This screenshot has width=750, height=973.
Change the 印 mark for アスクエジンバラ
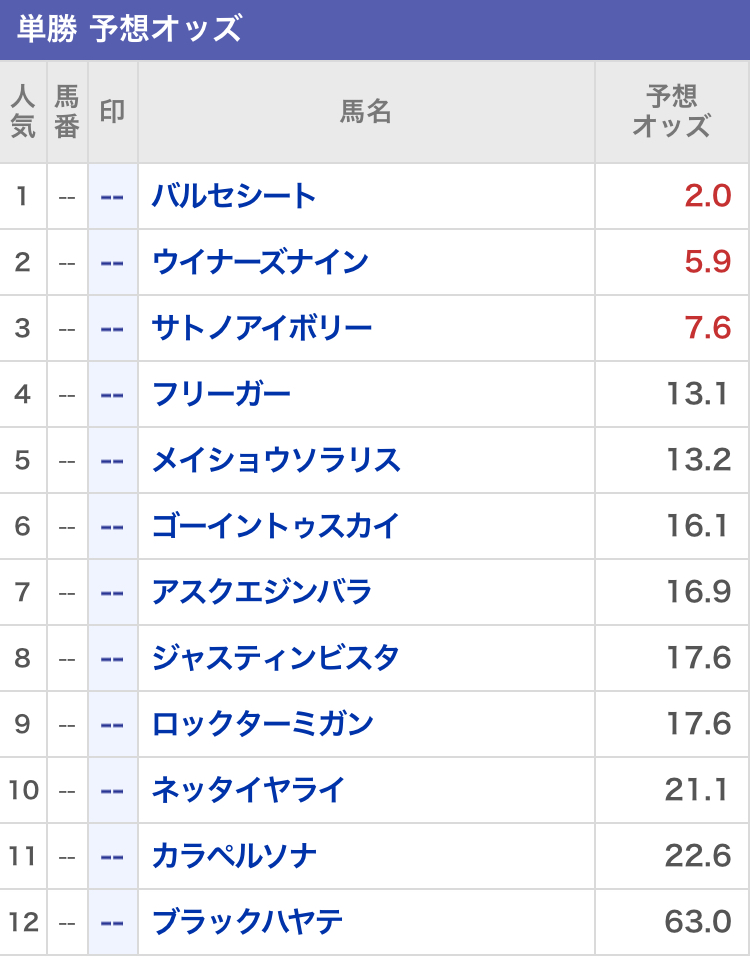point(112,592)
